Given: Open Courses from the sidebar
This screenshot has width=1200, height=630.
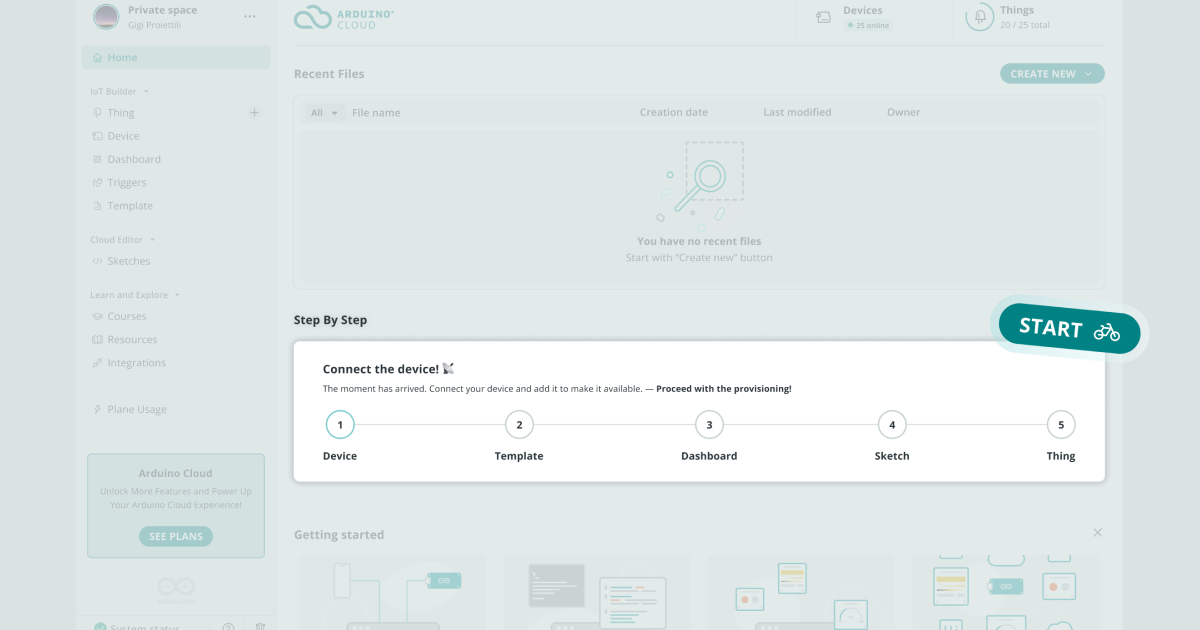Looking at the screenshot, I should (127, 316).
